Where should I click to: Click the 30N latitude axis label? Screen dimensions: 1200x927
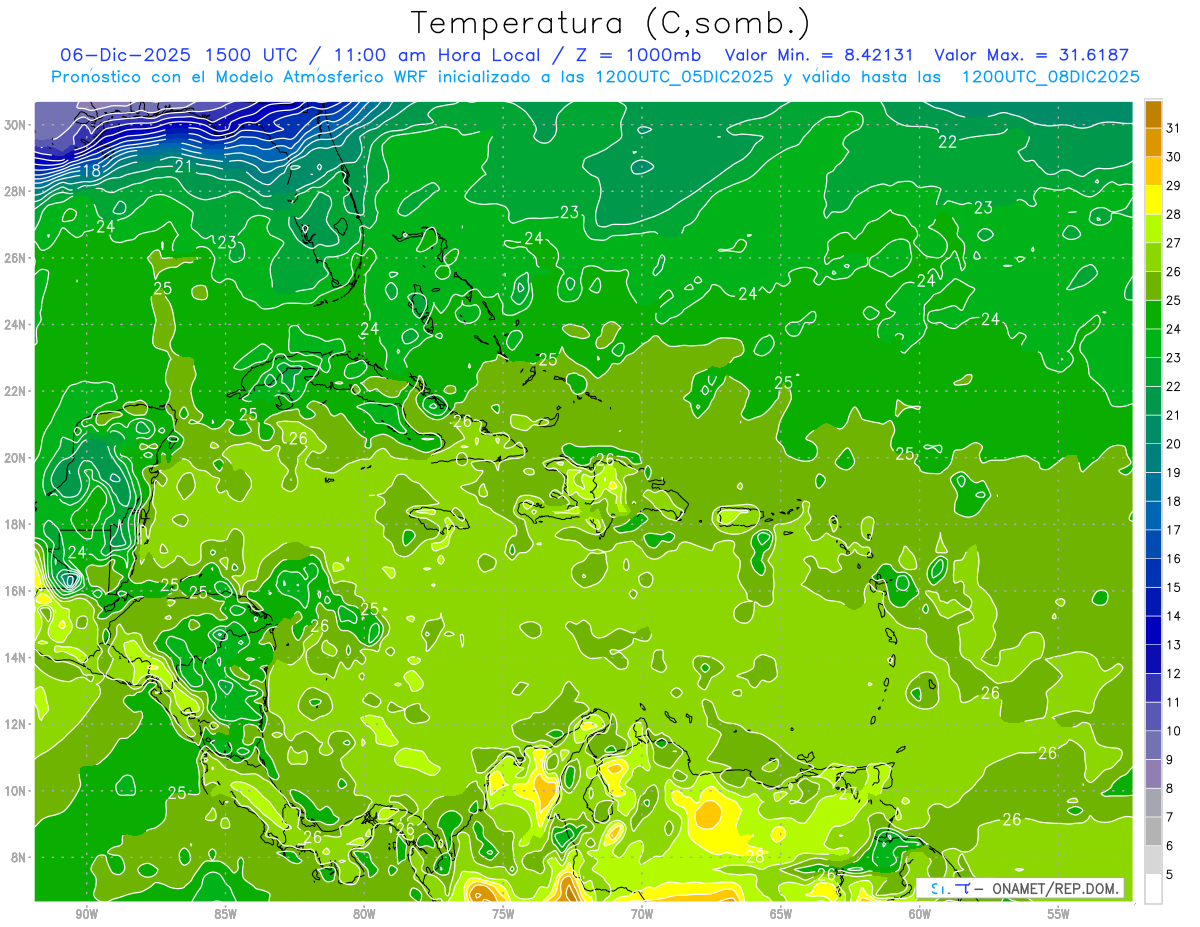(17, 125)
